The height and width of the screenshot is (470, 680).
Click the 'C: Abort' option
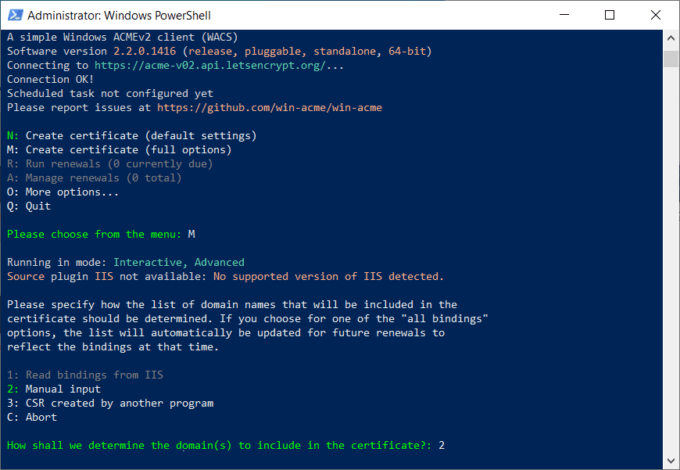click(32, 418)
